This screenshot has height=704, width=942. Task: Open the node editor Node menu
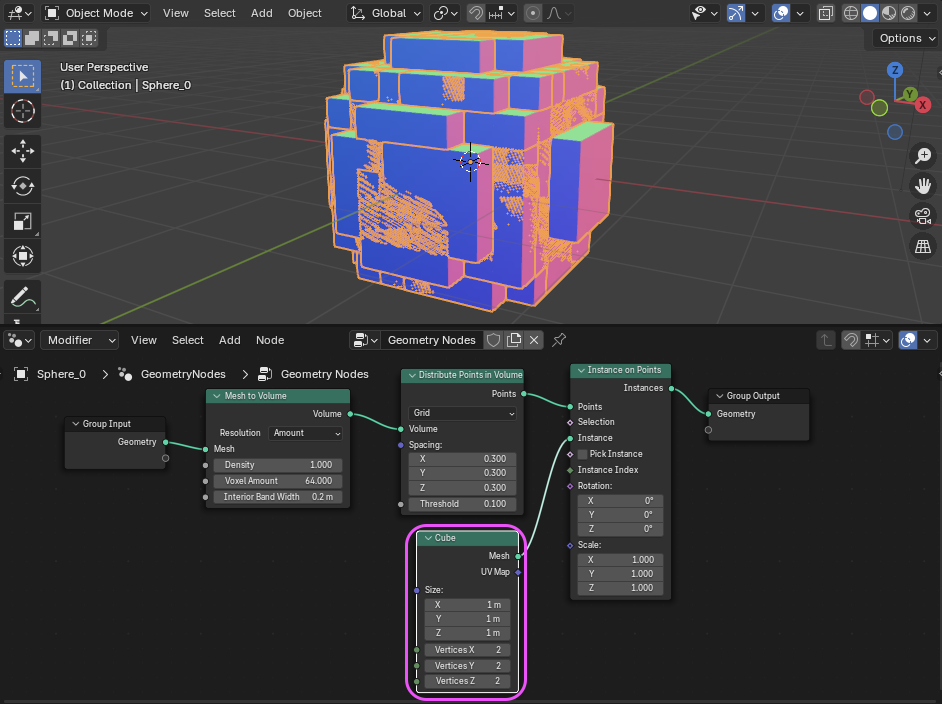coord(270,341)
